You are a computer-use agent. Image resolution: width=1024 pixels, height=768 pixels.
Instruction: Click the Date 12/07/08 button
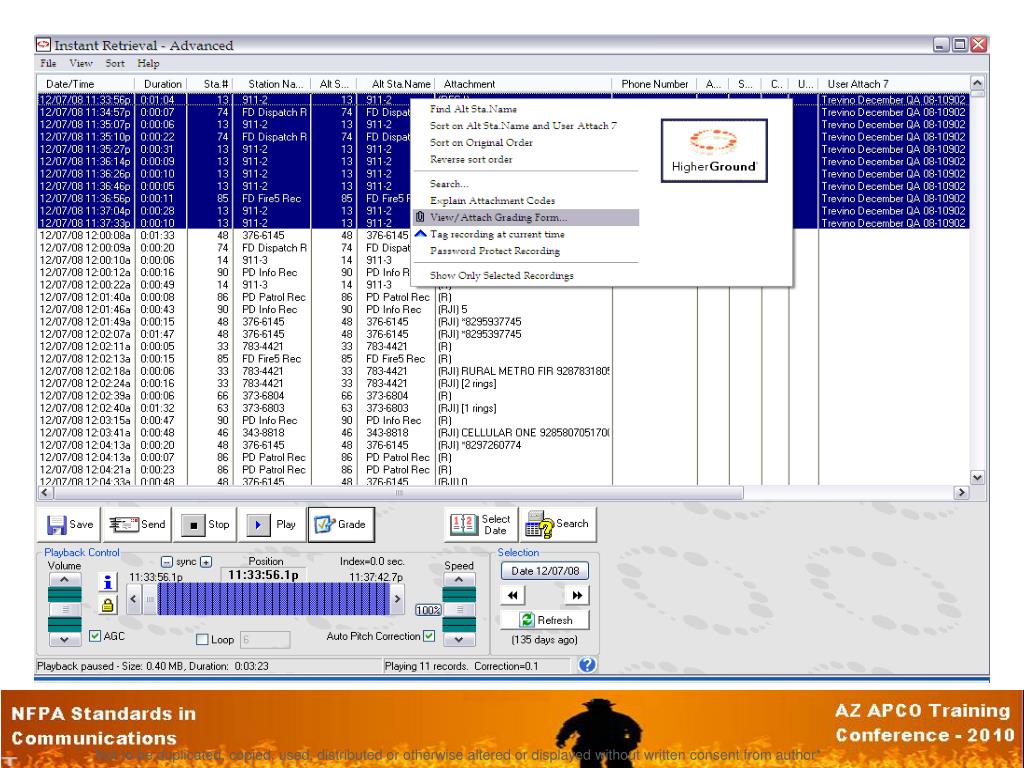point(545,571)
